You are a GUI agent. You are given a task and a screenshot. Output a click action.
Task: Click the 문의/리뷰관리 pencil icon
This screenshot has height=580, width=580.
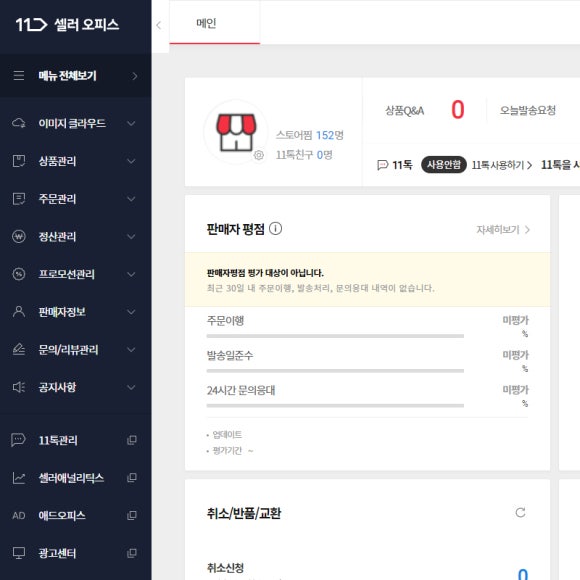click(19, 350)
